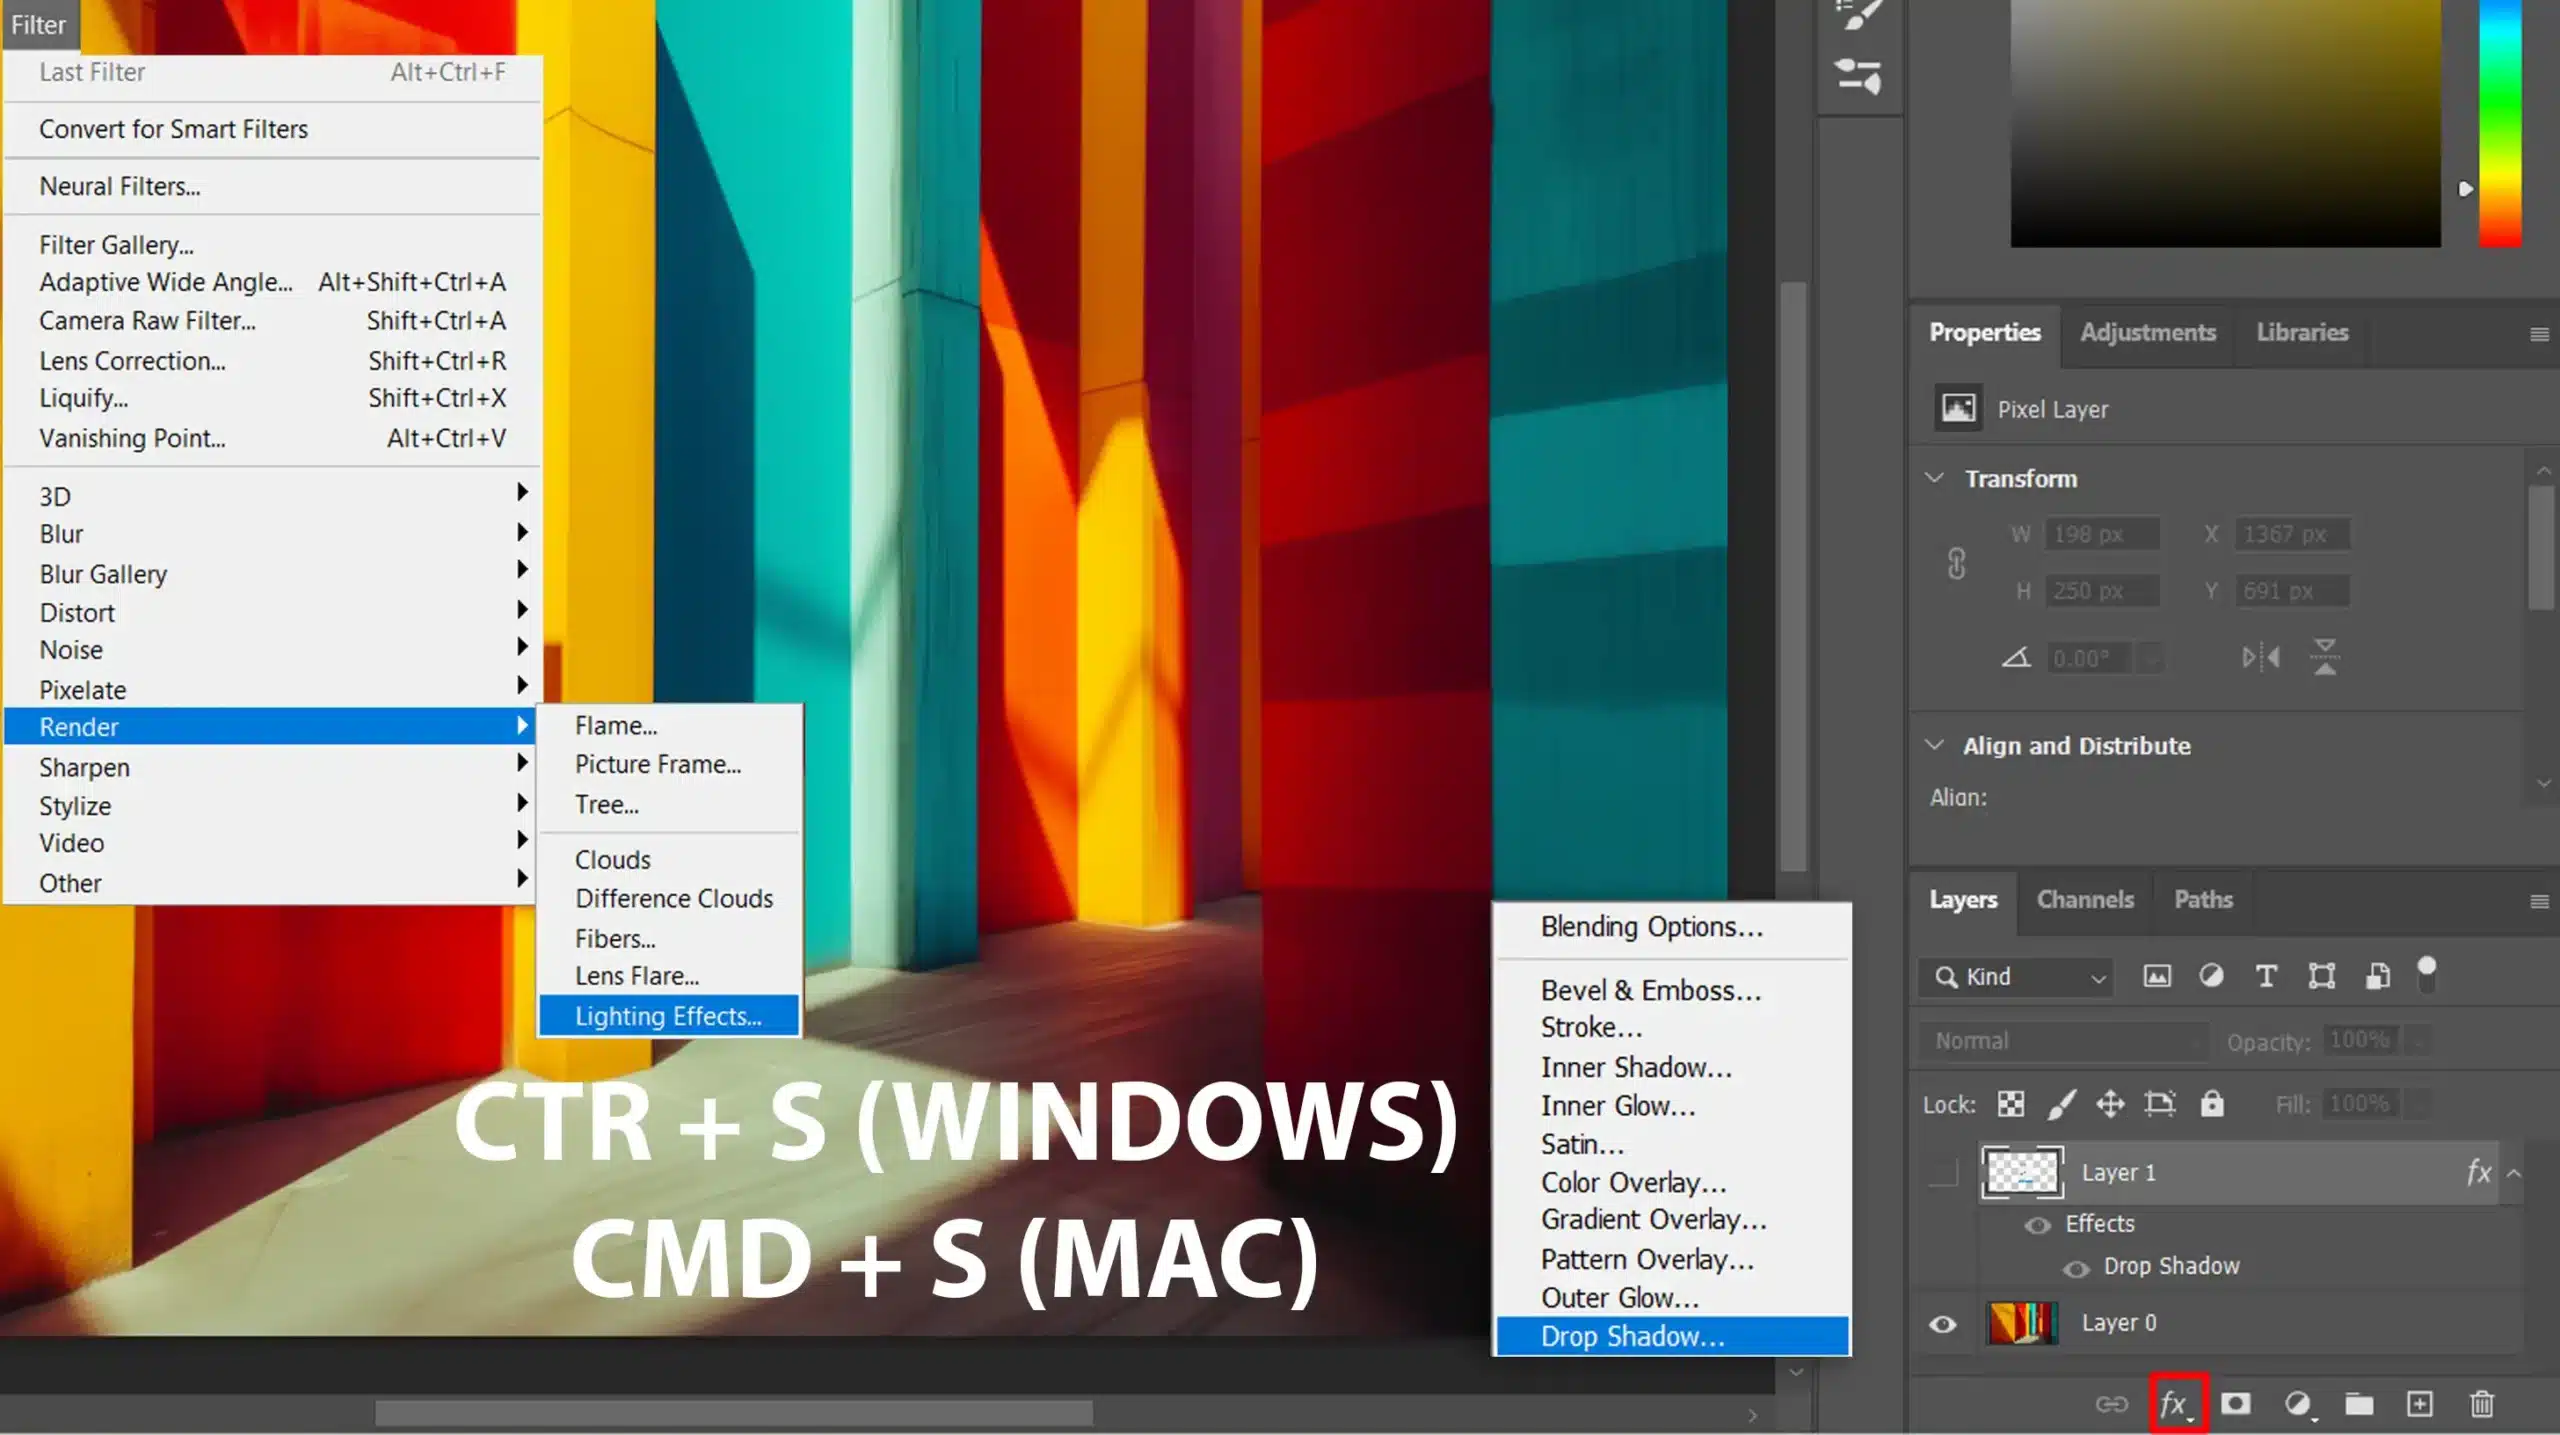Choose Lens Flare in Render submenu
Screen dimensions: 2560x1435
click(x=668, y=976)
